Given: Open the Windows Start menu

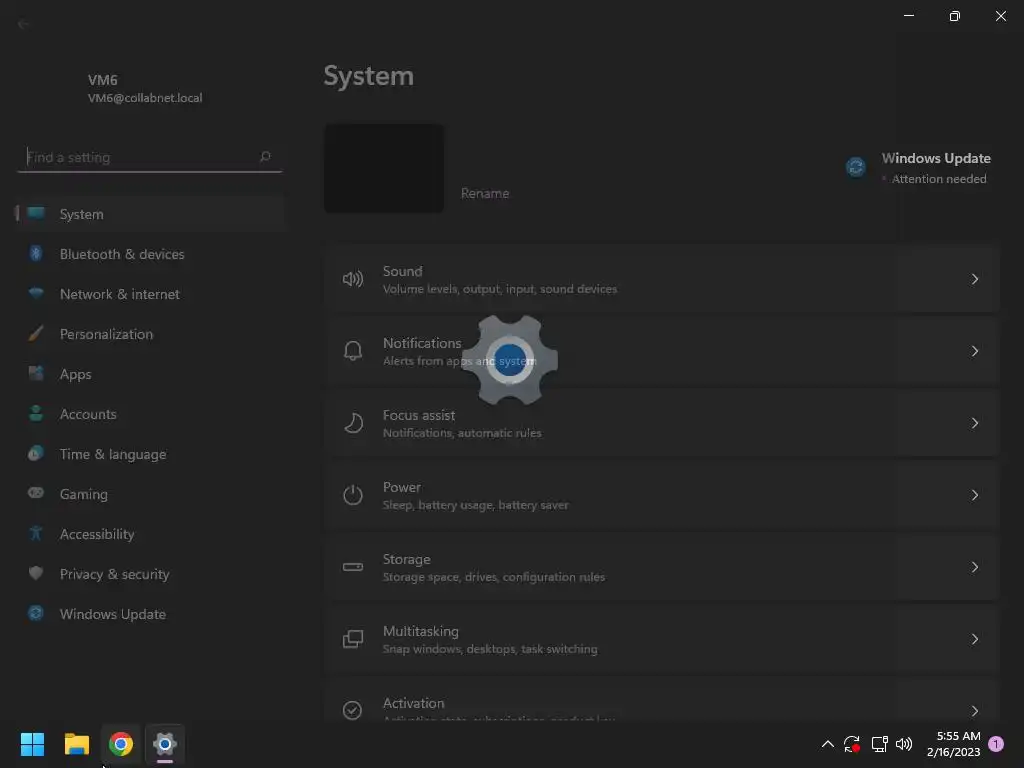Looking at the screenshot, I should [32, 744].
